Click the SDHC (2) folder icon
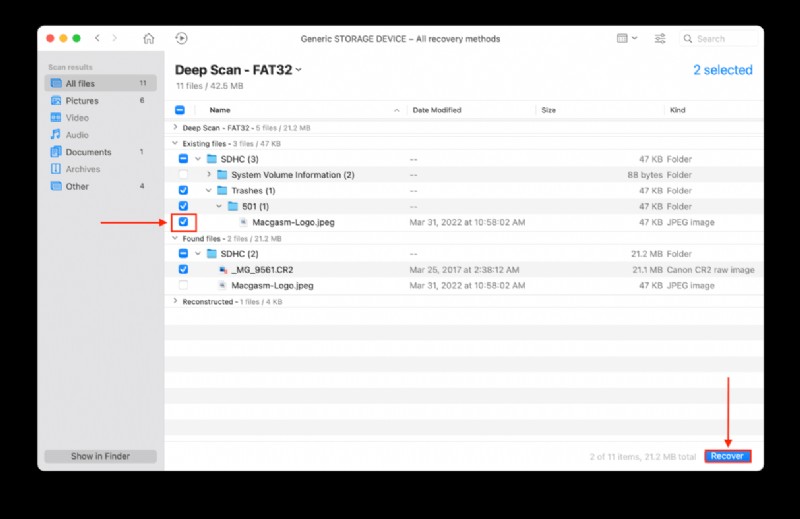Screen dimensions: 800x519 coord(212,254)
